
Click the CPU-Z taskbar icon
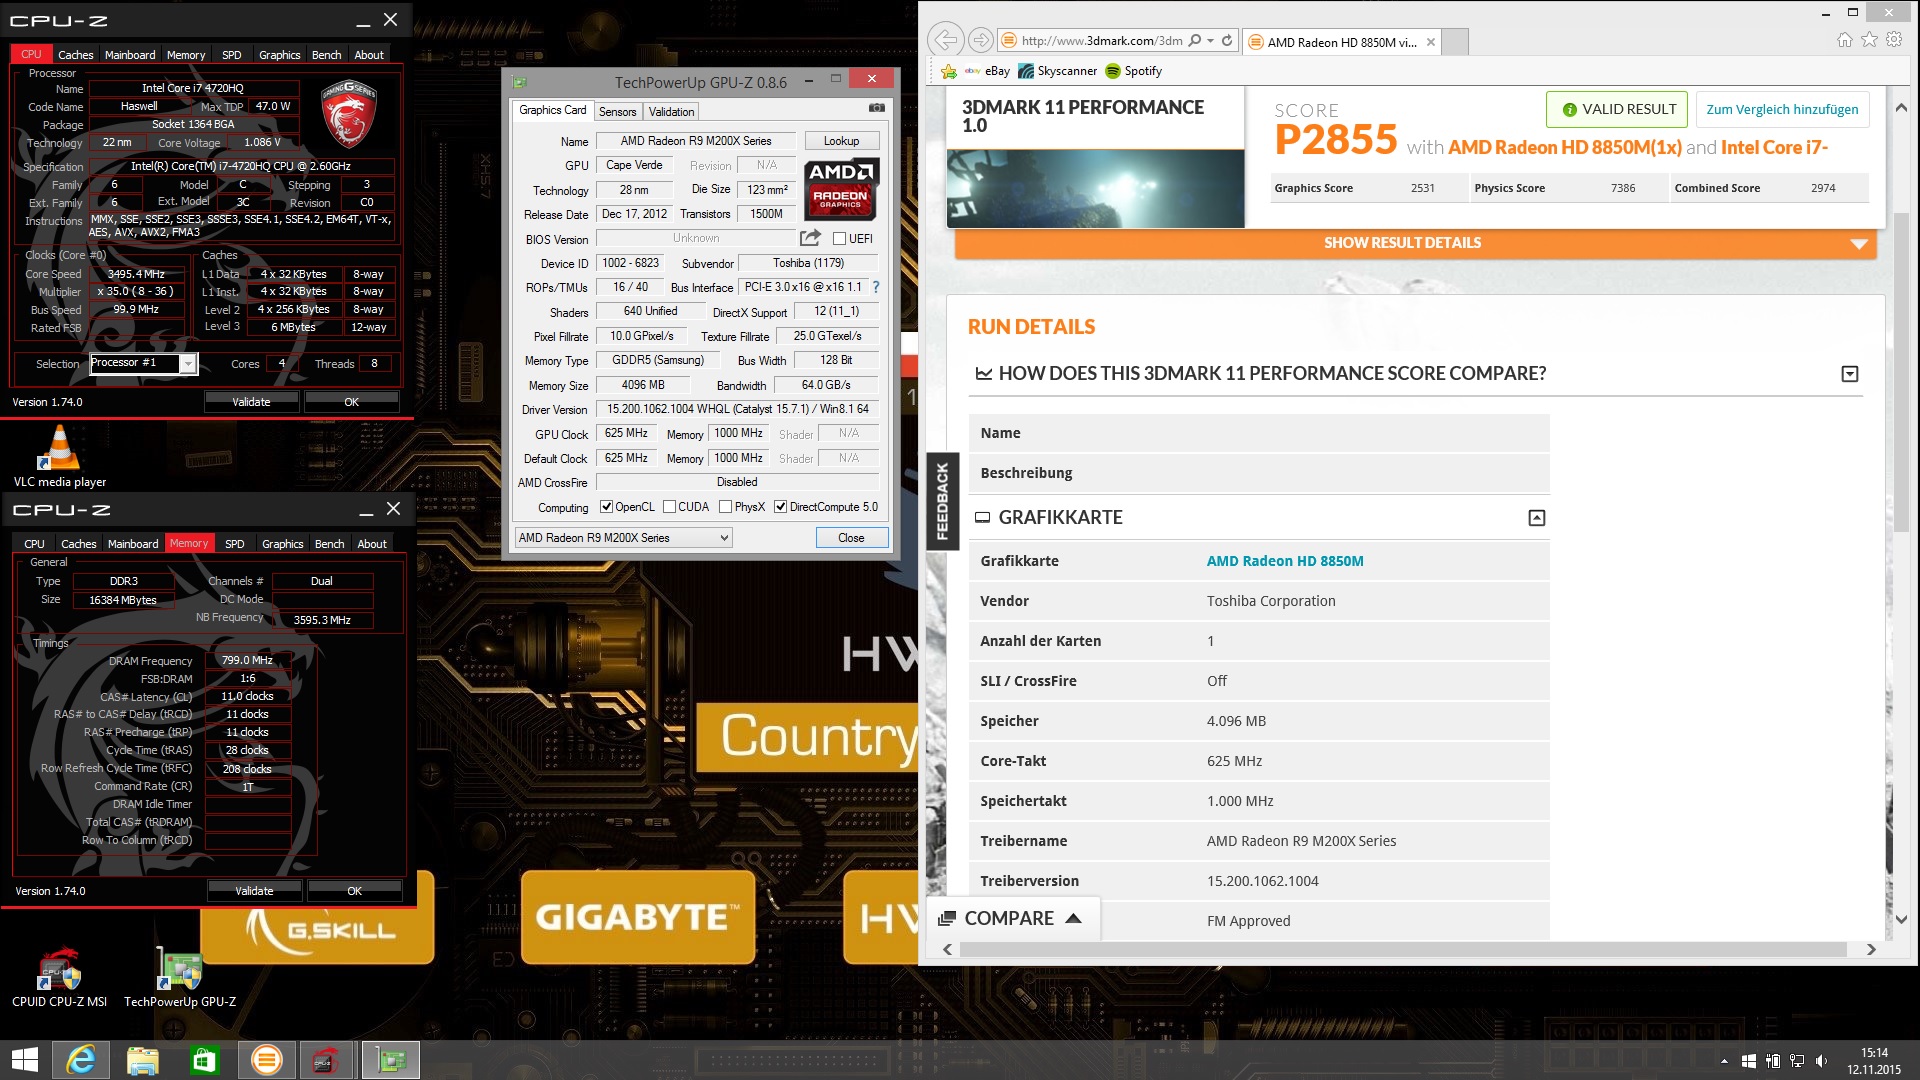[x=324, y=1060]
